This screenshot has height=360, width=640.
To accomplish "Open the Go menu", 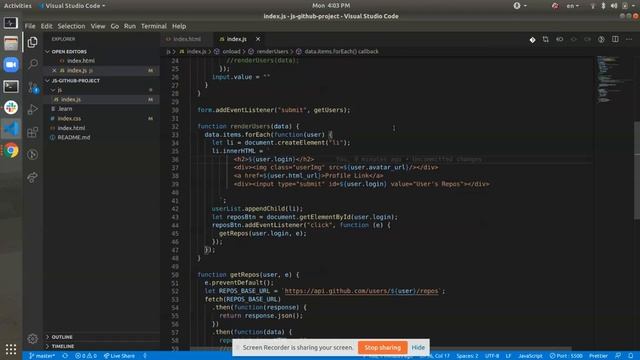I will 115,26.
